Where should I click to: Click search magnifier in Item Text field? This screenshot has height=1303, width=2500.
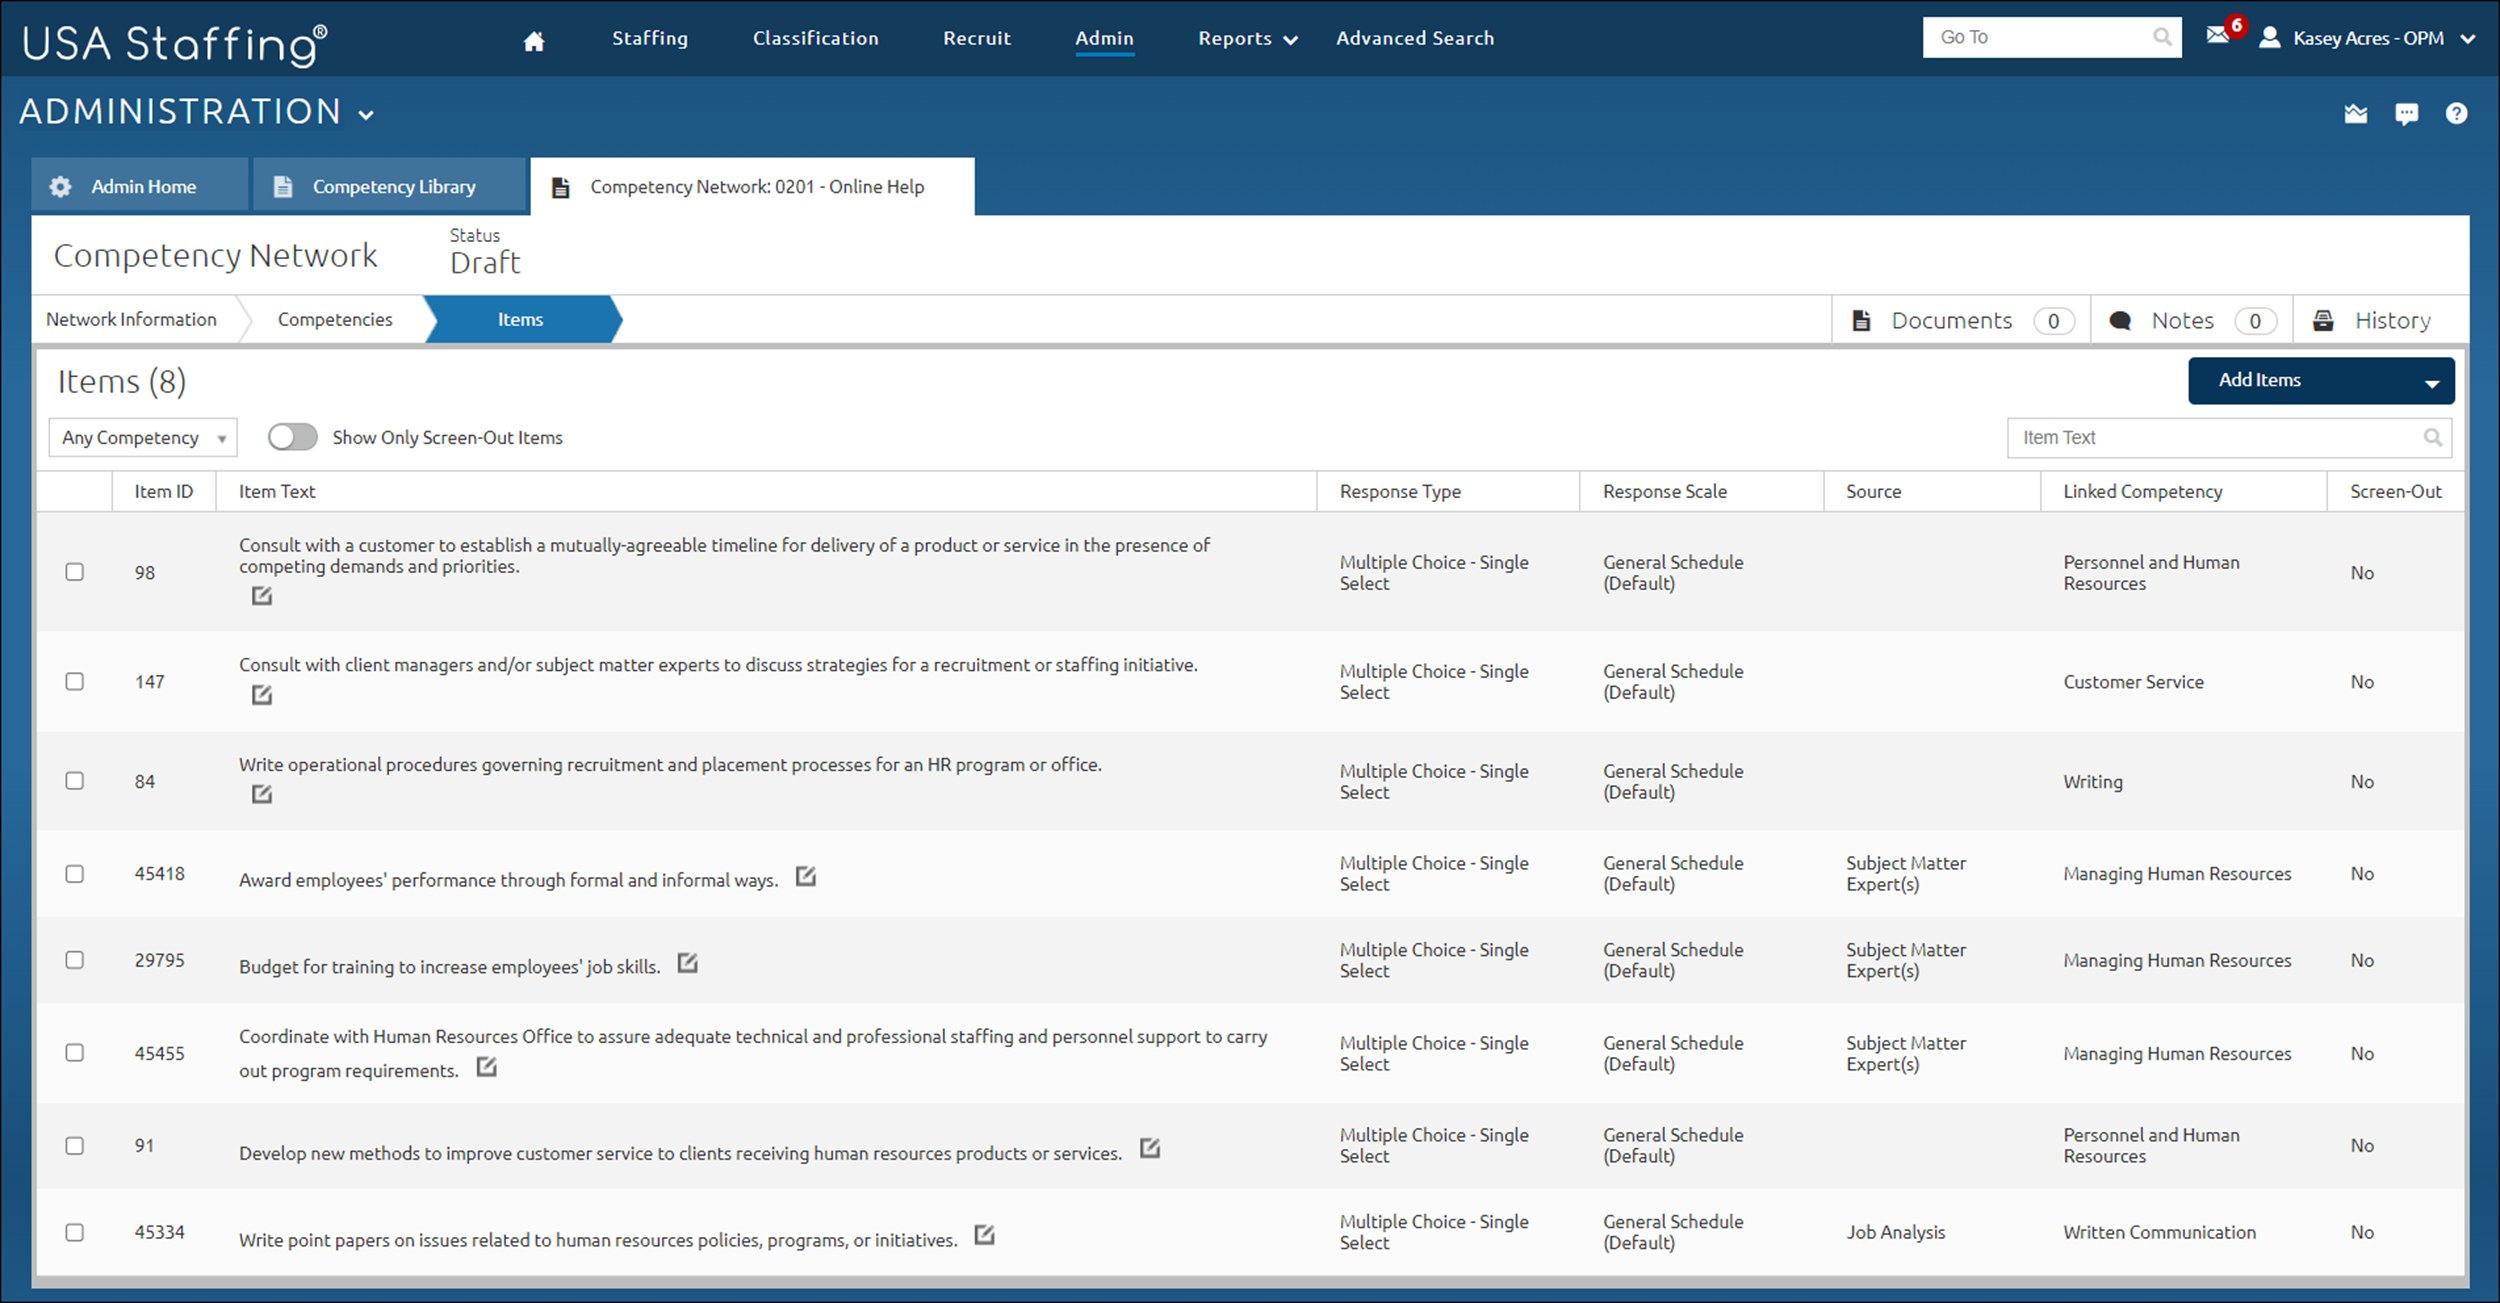(x=2432, y=438)
